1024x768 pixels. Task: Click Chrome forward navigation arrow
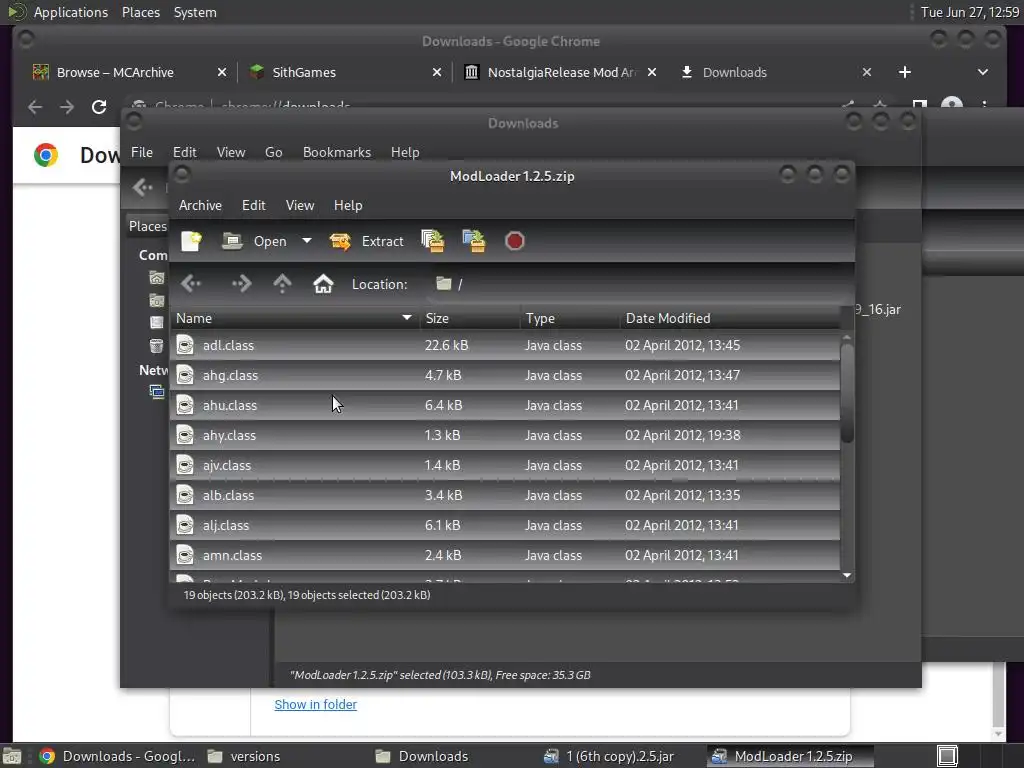(67, 106)
